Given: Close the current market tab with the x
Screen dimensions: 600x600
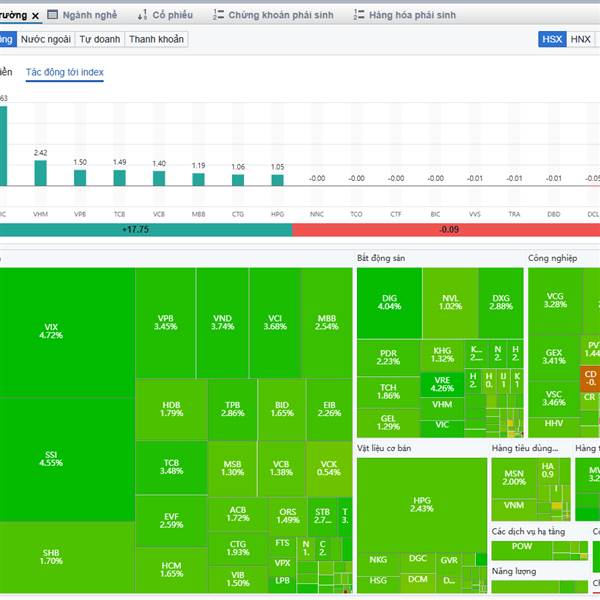Looking at the screenshot, I should [36, 16].
